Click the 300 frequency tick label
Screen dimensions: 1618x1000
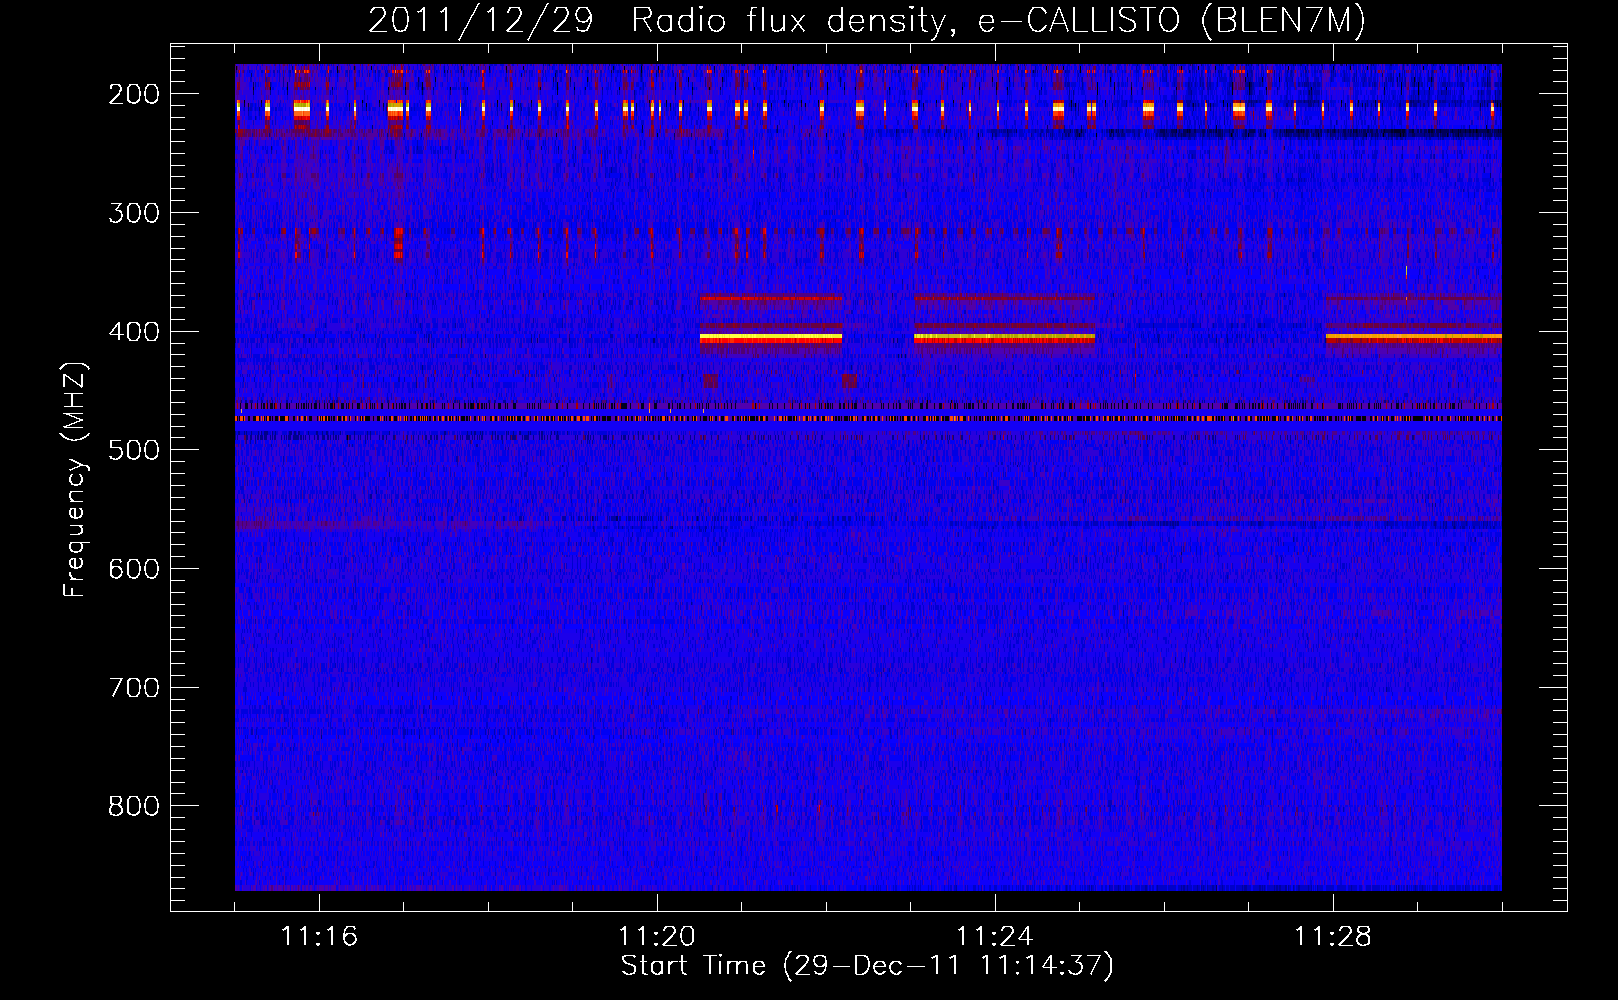coord(133,213)
